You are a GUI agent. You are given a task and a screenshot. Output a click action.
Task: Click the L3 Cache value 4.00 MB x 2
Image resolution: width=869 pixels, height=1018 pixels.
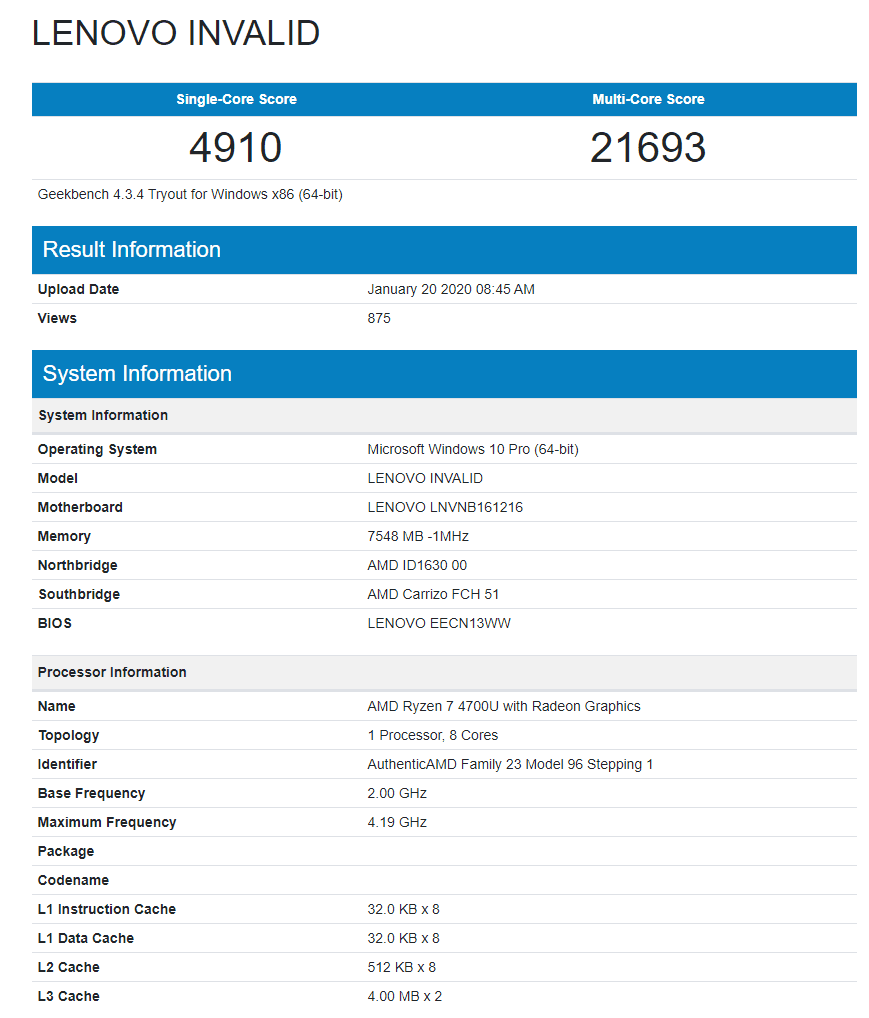pyautogui.click(x=404, y=996)
